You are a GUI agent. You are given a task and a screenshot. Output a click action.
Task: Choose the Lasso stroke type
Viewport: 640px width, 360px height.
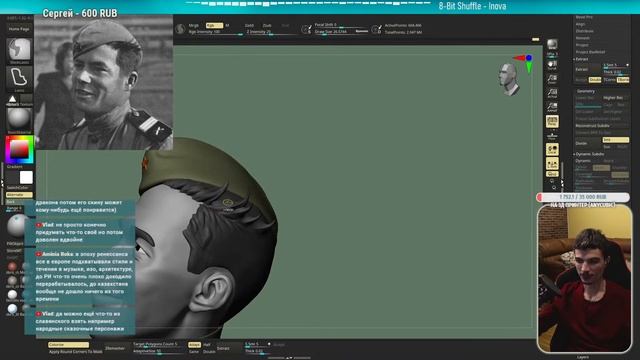[x=19, y=78]
